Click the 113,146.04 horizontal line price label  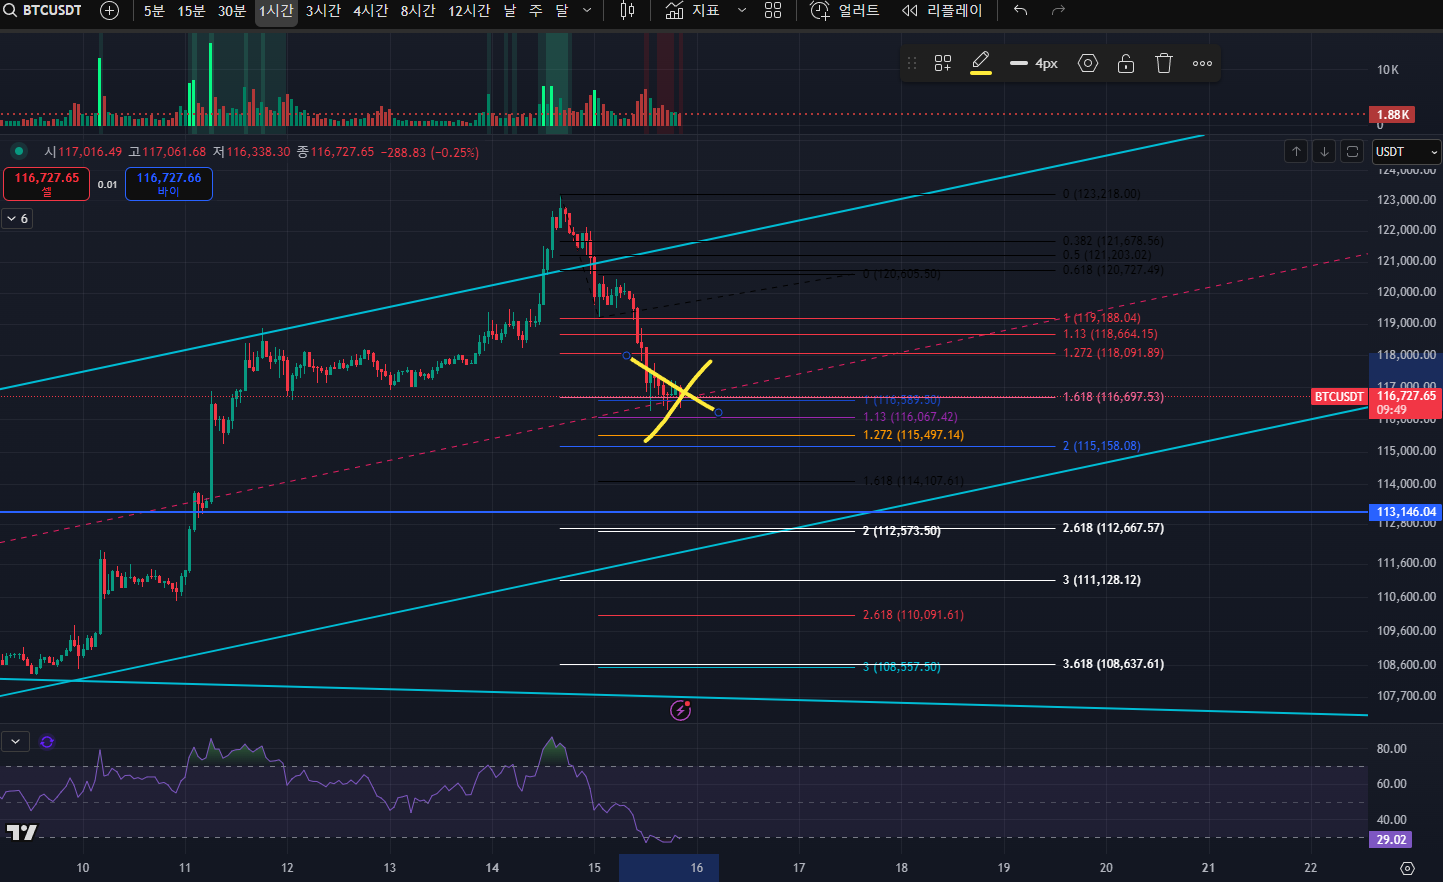[1406, 512]
